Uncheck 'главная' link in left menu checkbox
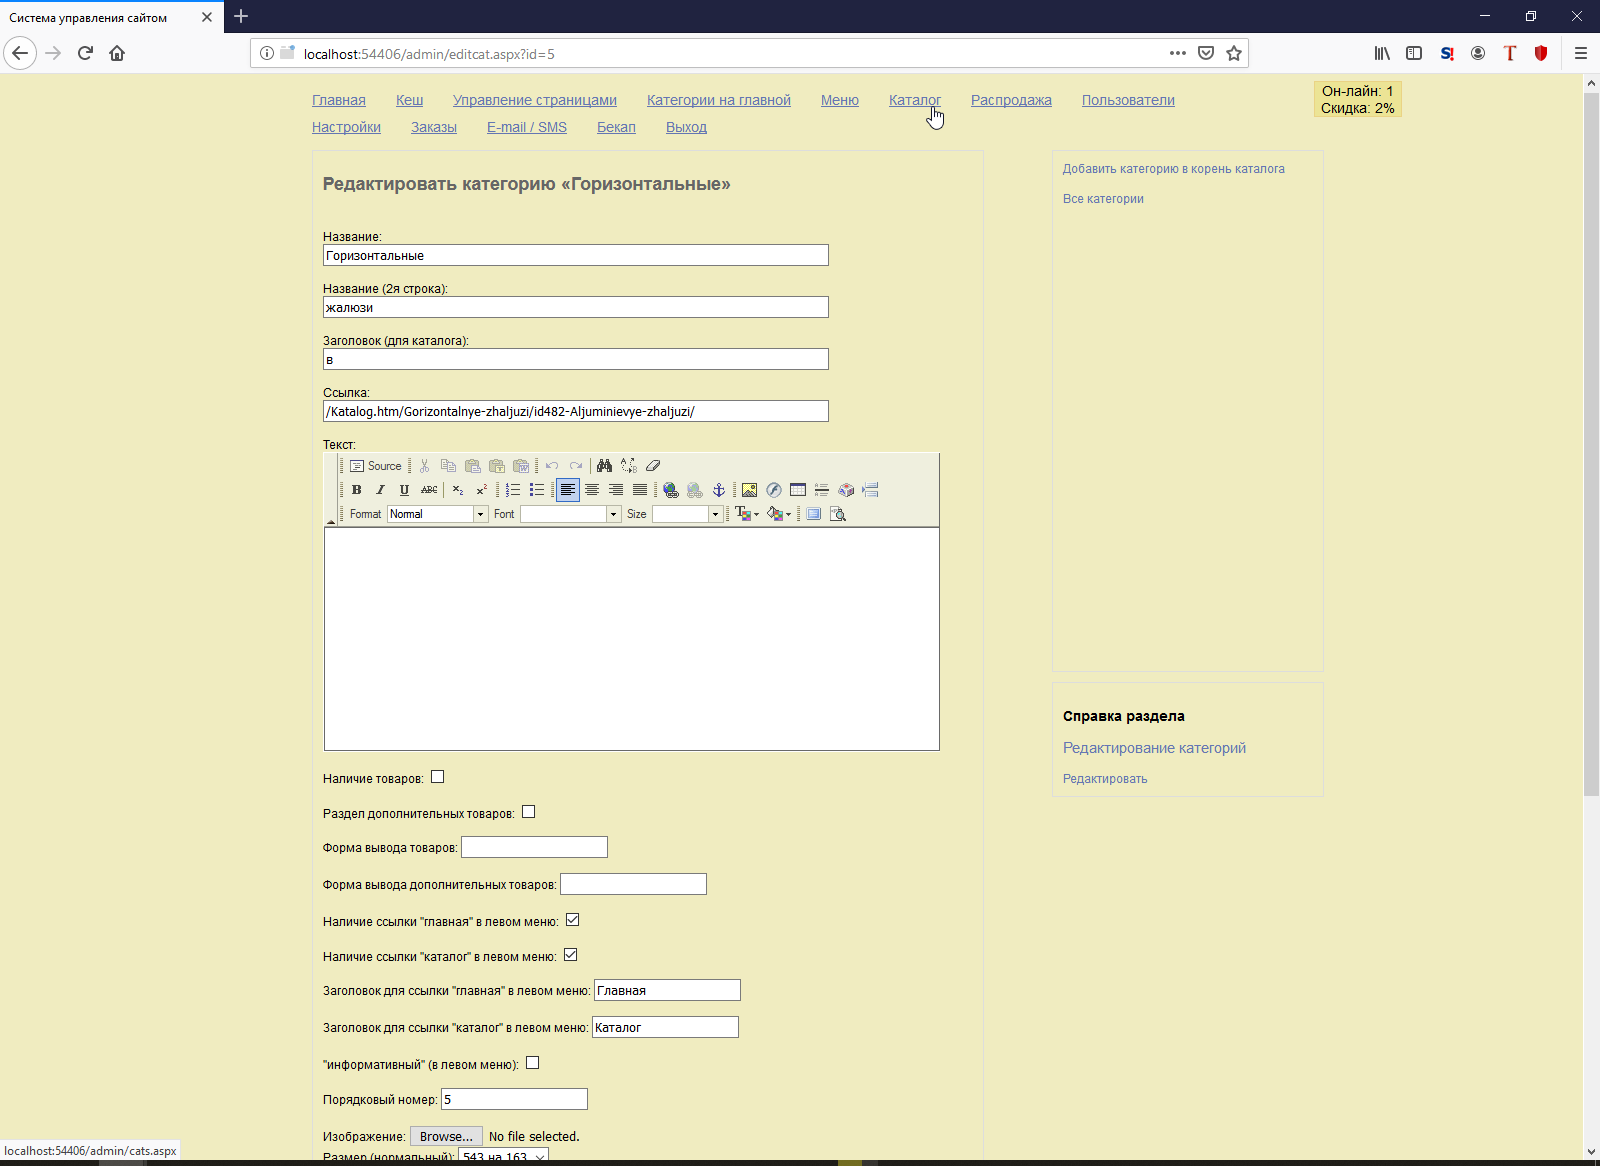This screenshot has width=1600, height=1166. (573, 920)
